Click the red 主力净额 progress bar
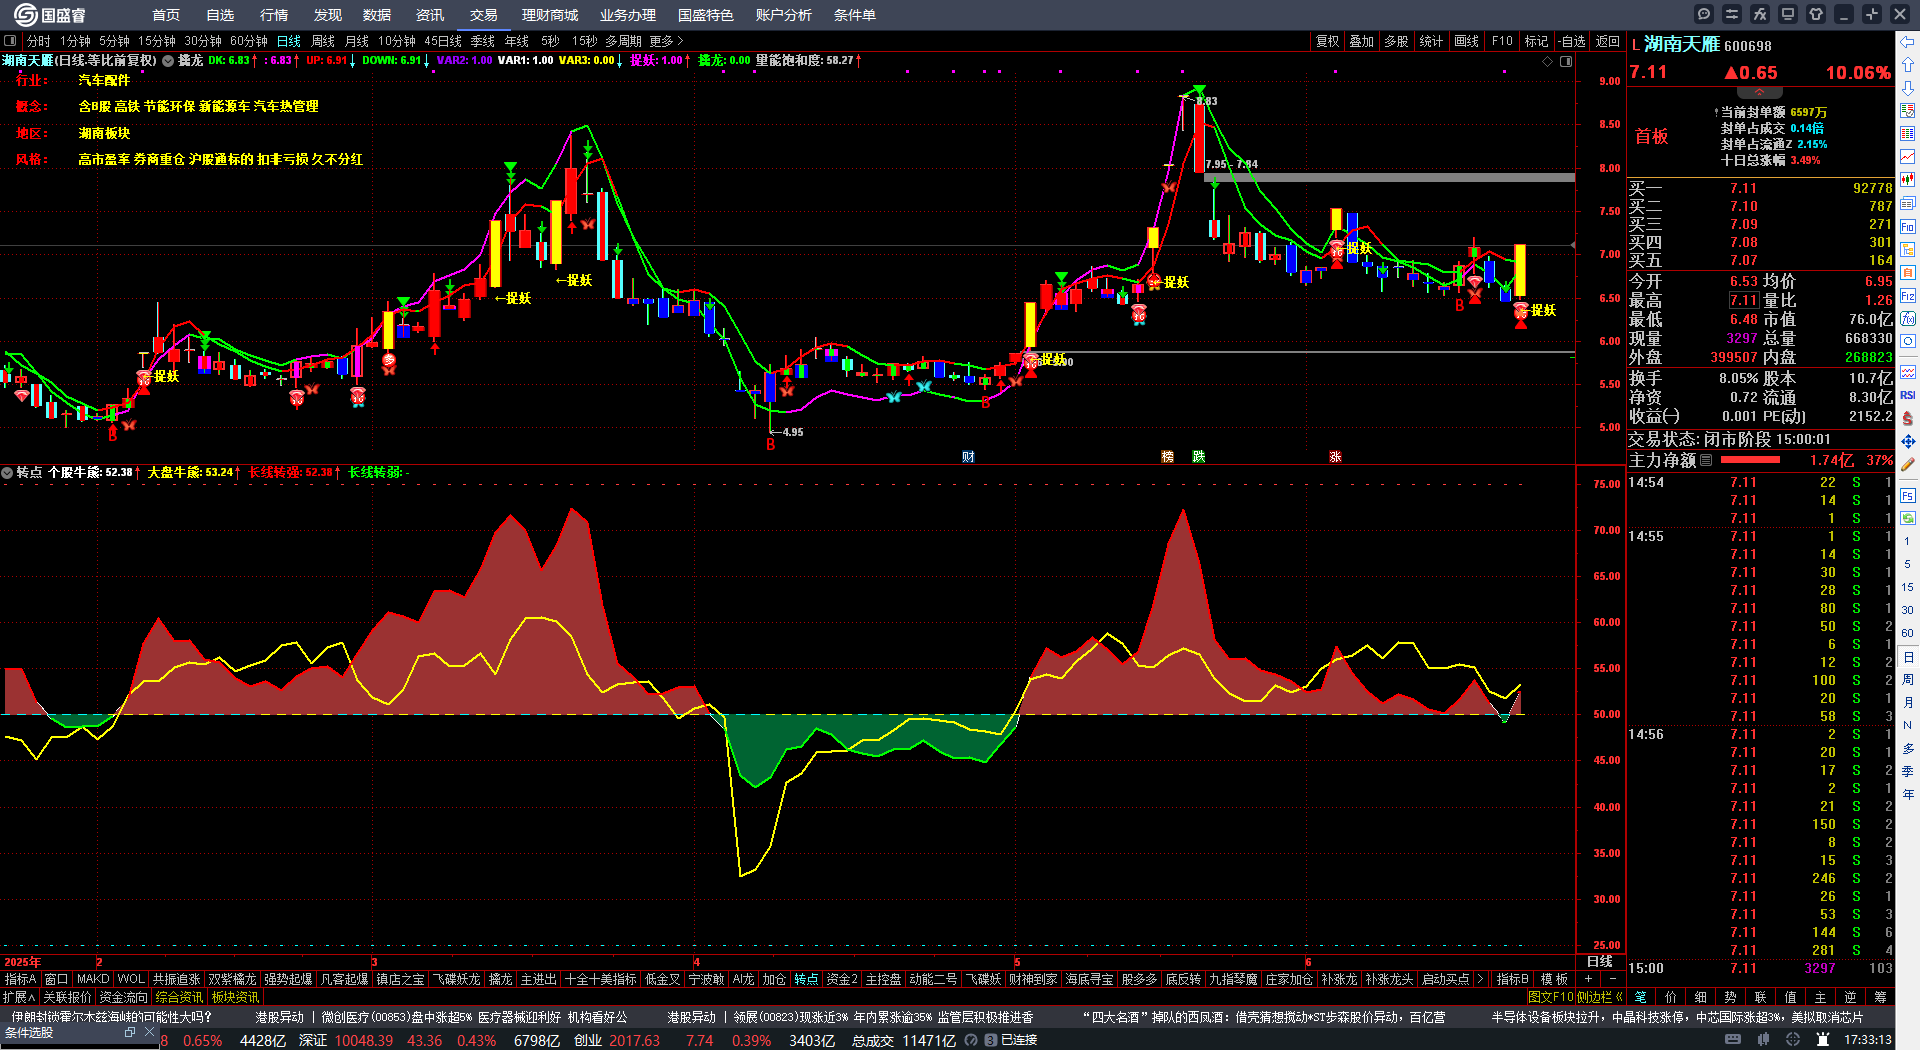The height and width of the screenshot is (1050, 1920). pos(1750,460)
